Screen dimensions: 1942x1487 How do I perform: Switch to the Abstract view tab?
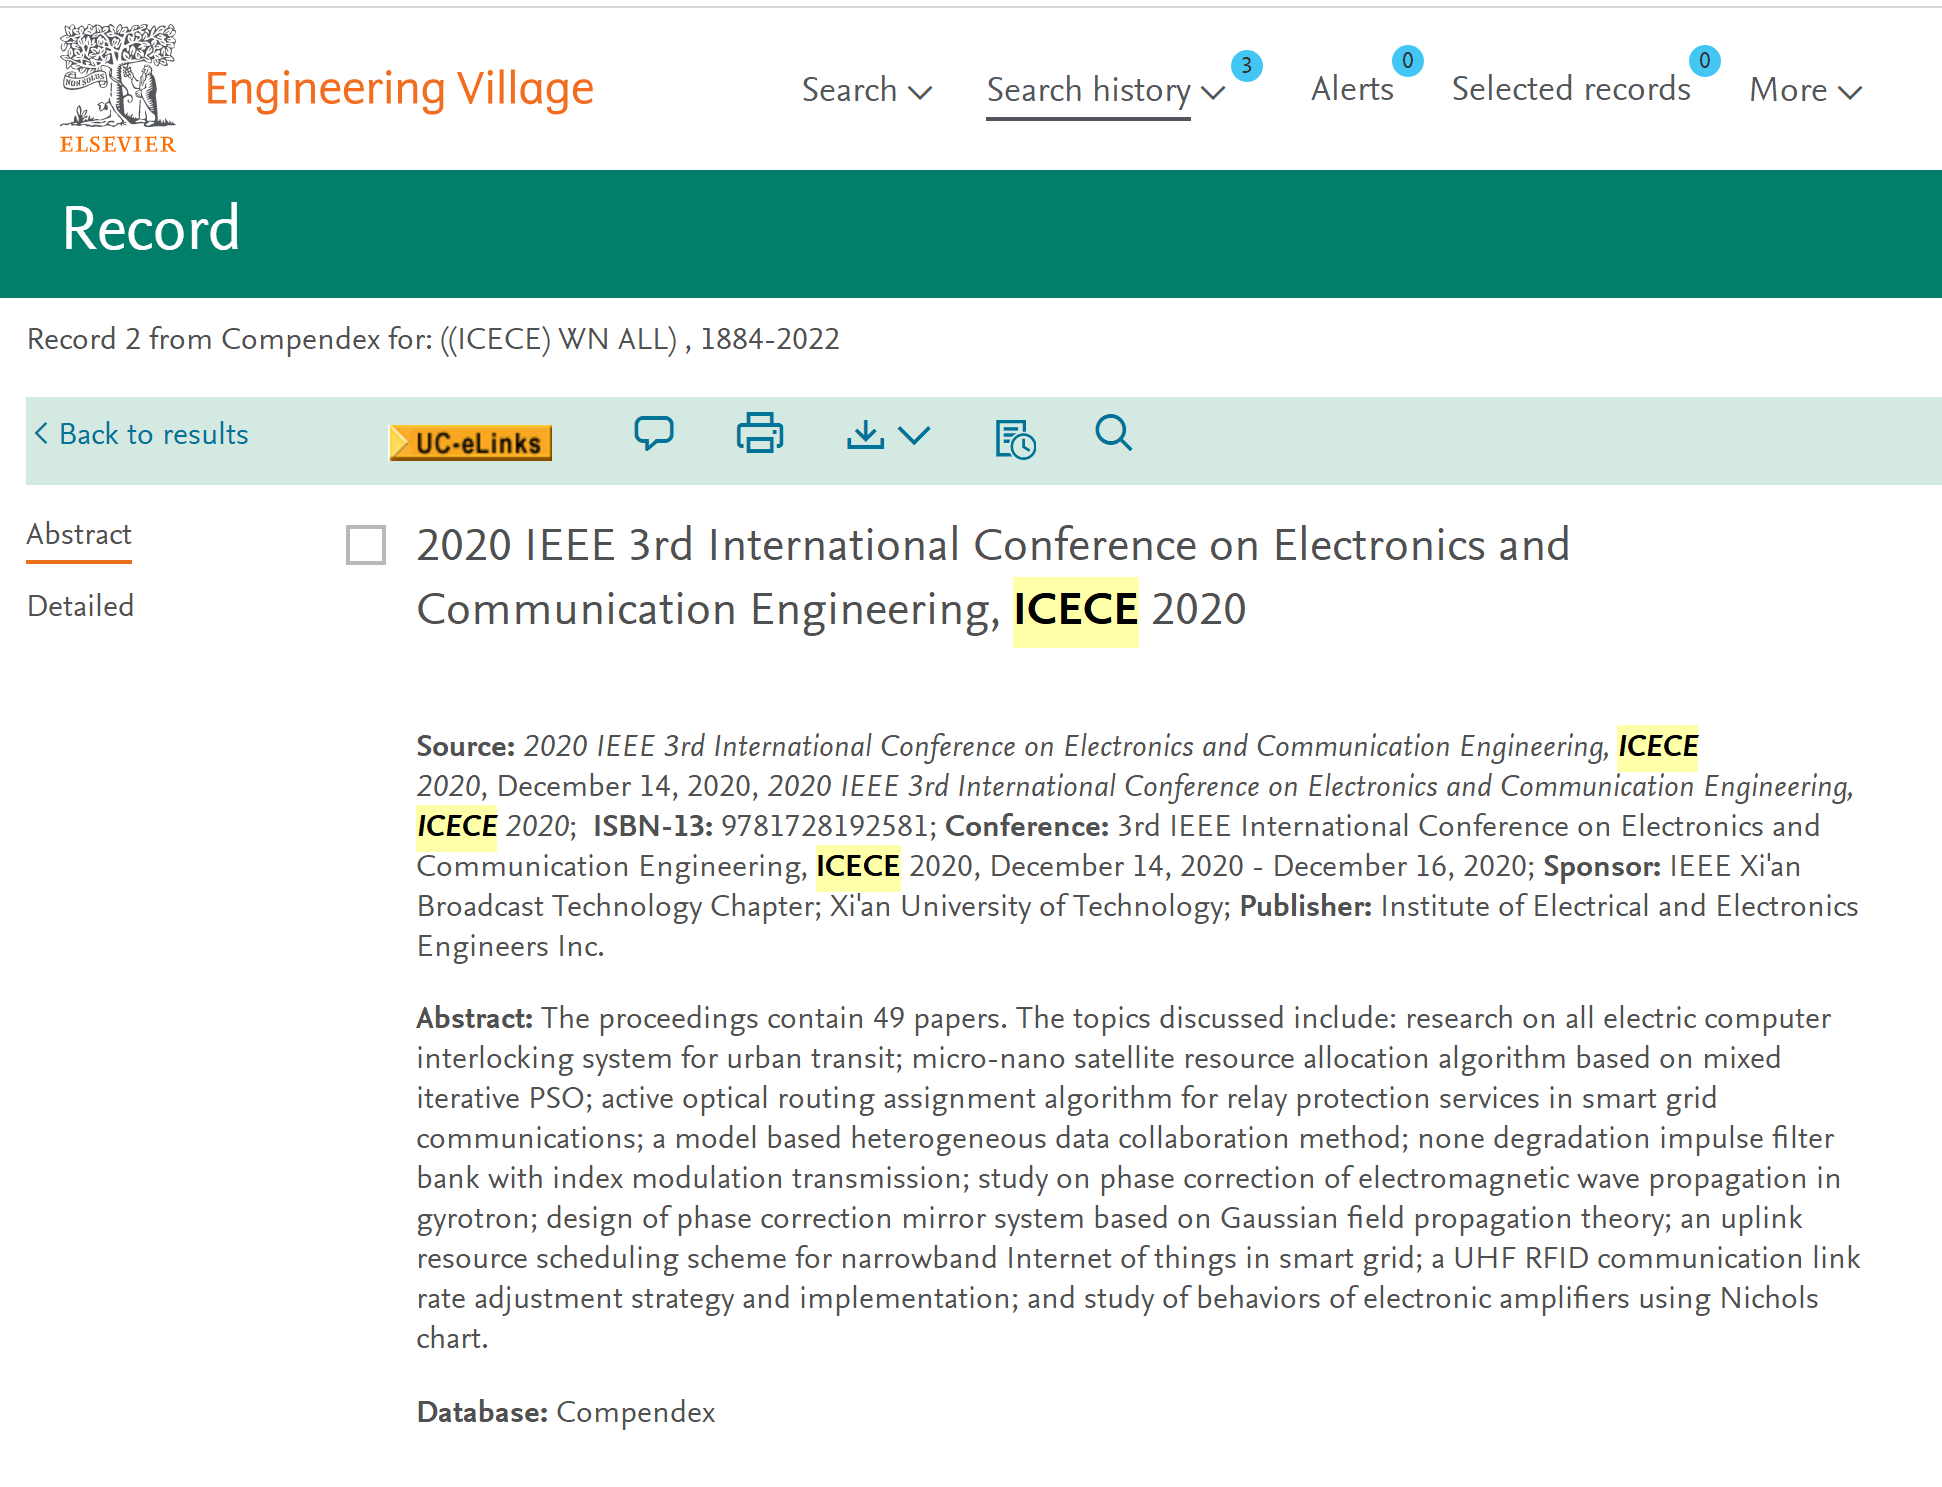[x=79, y=534]
